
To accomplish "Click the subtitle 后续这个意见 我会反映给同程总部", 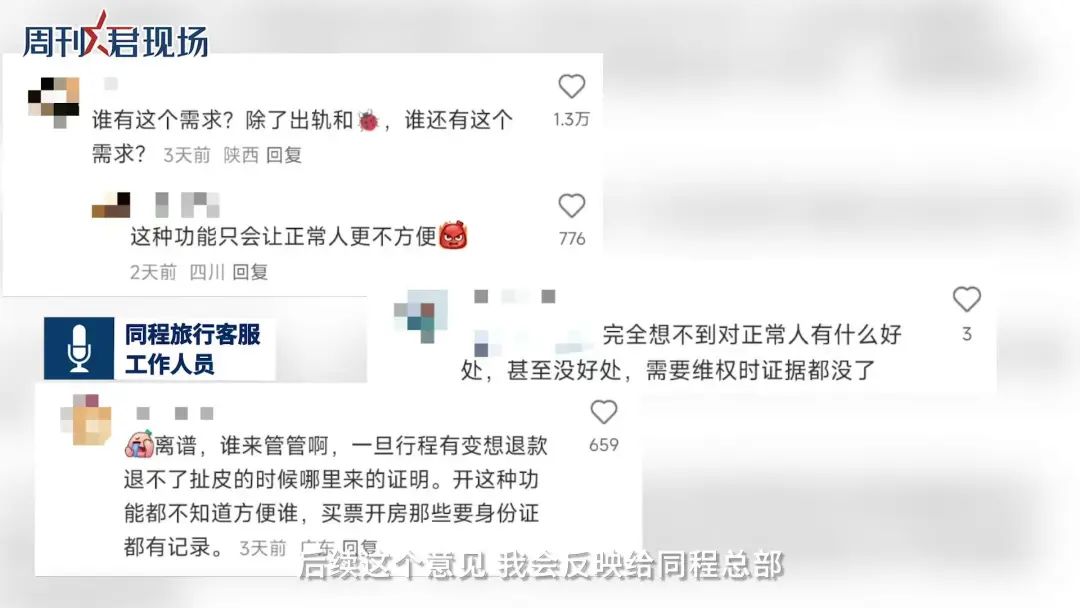I will (541, 565).
